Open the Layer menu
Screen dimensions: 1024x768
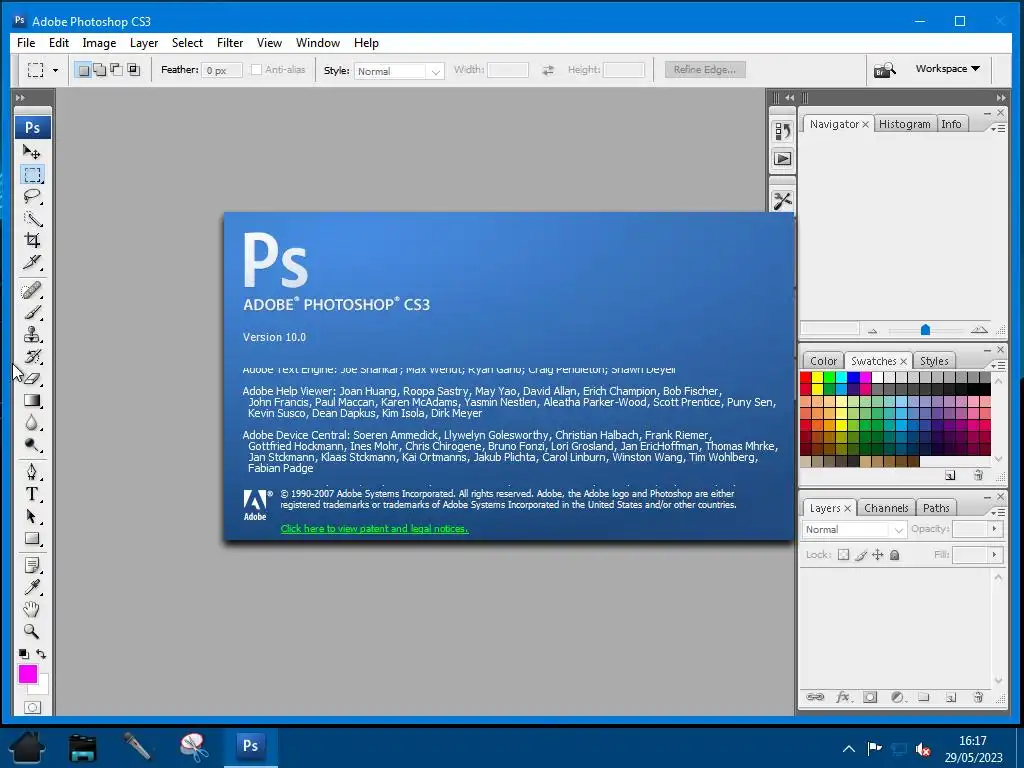[144, 43]
